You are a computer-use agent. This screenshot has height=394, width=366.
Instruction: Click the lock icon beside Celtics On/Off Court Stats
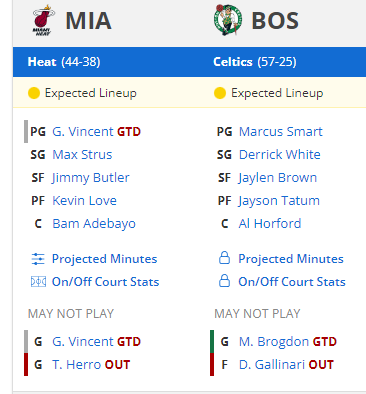pos(224,281)
